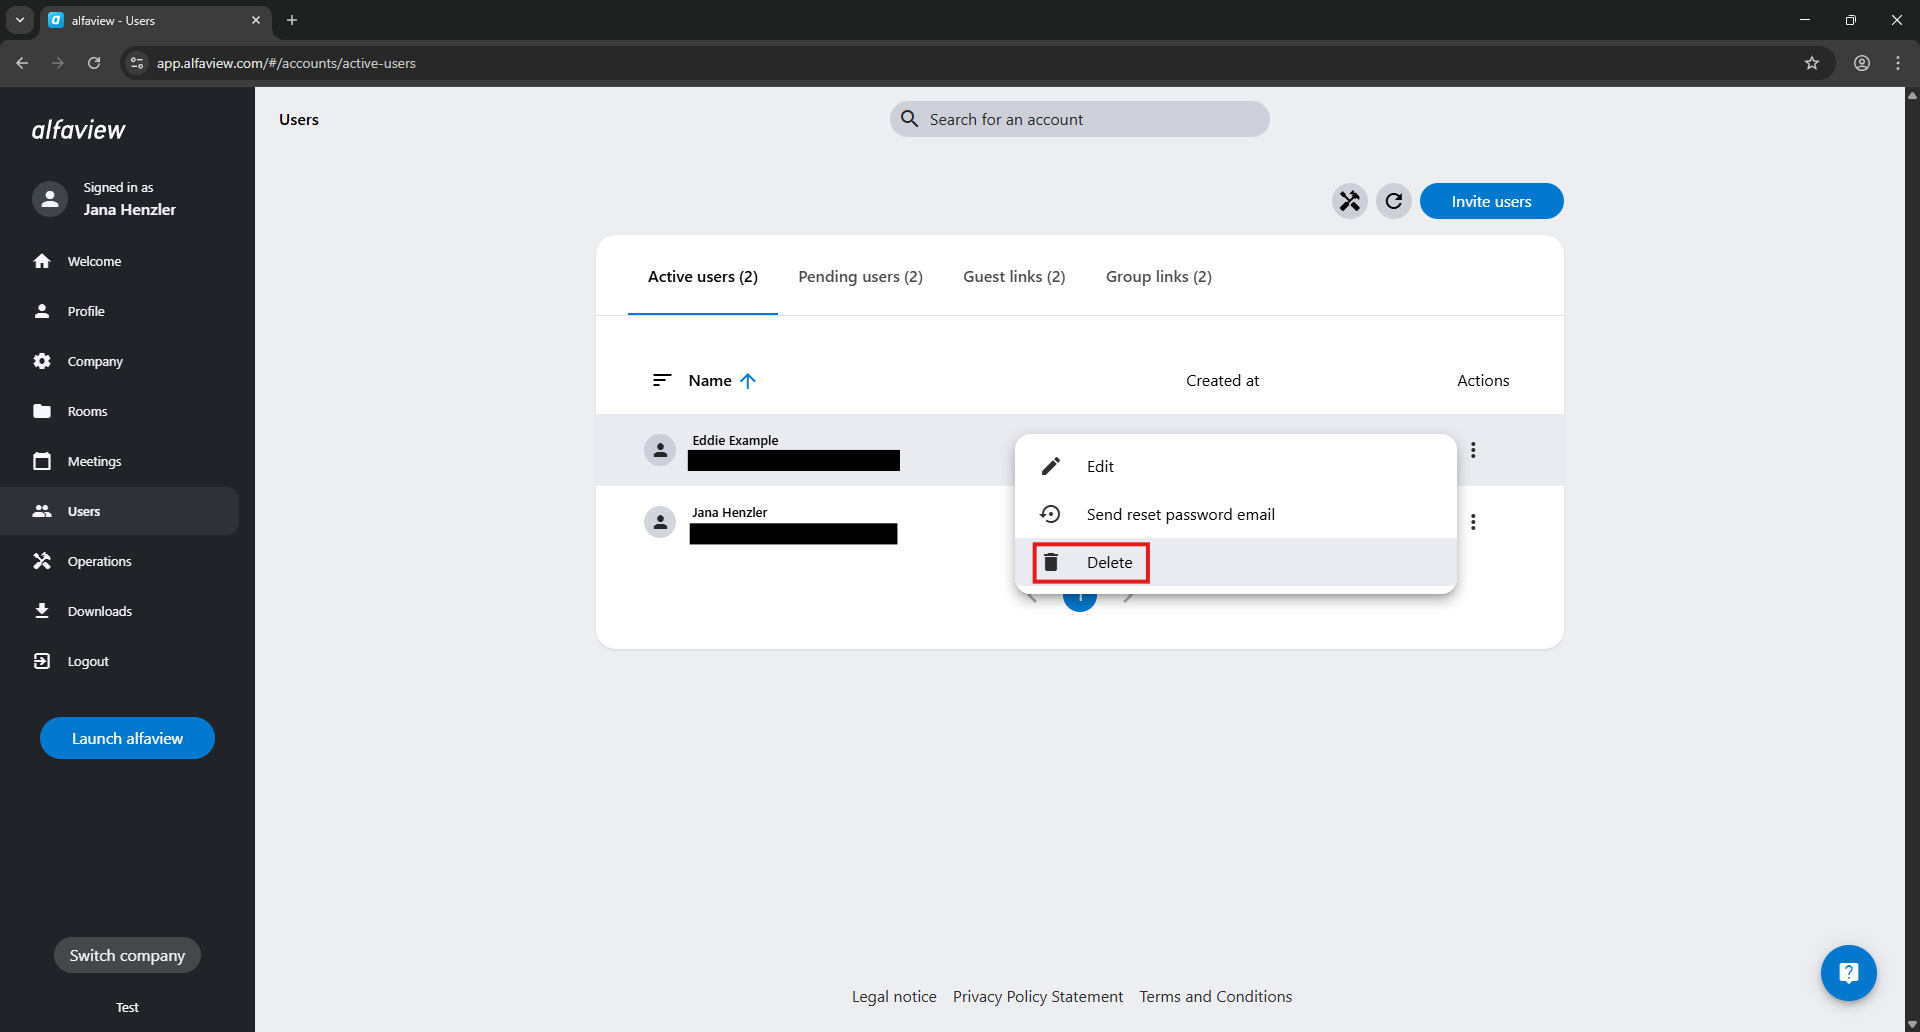This screenshot has height=1032, width=1920.
Task: Open the Guest links tab
Action: pyautogui.click(x=1014, y=277)
